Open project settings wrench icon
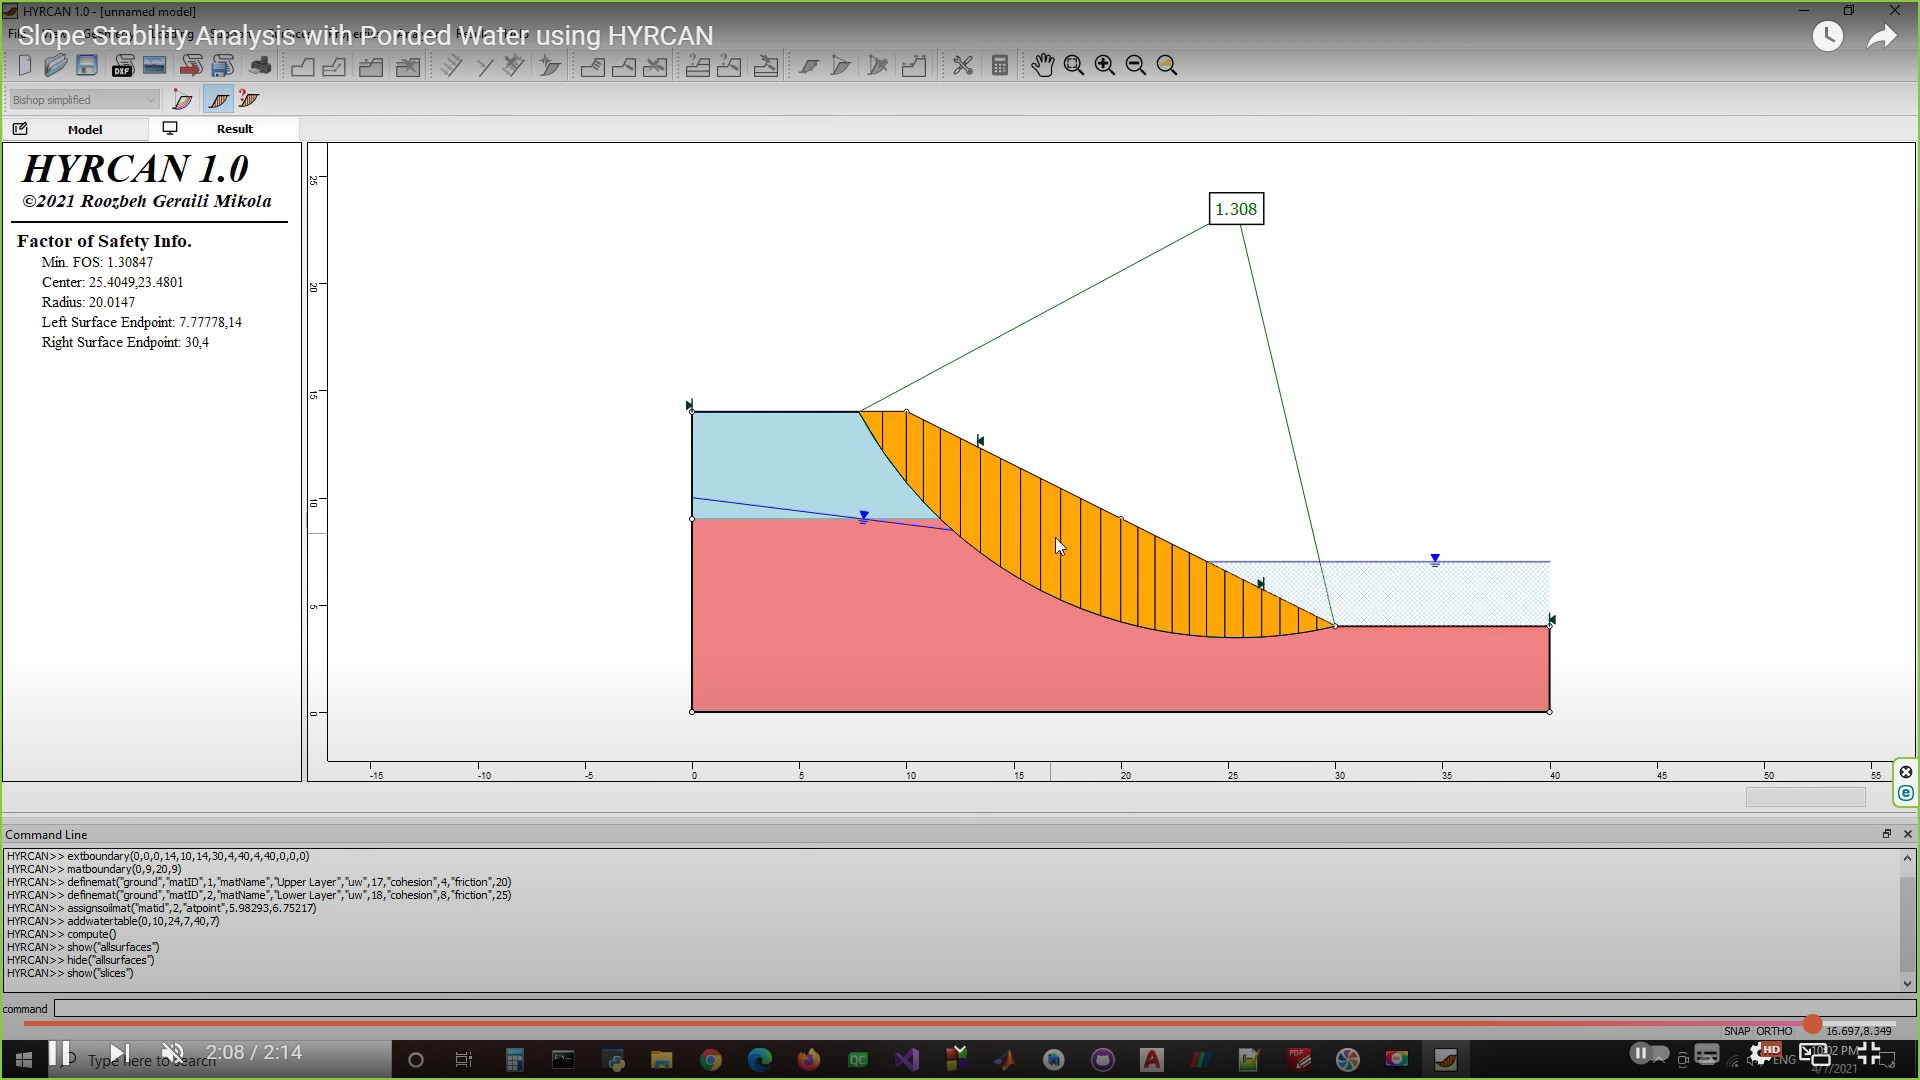Screen dimensions: 1920x1080 pyautogui.click(x=963, y=66)
